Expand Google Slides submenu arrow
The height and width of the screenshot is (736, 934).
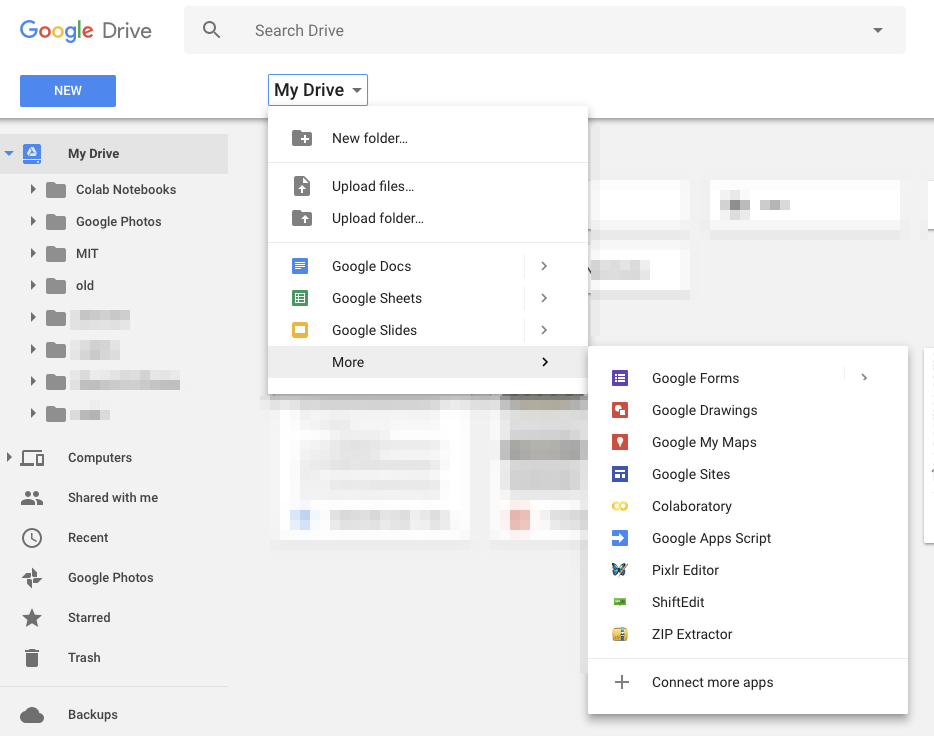click(x=544, y=330)
